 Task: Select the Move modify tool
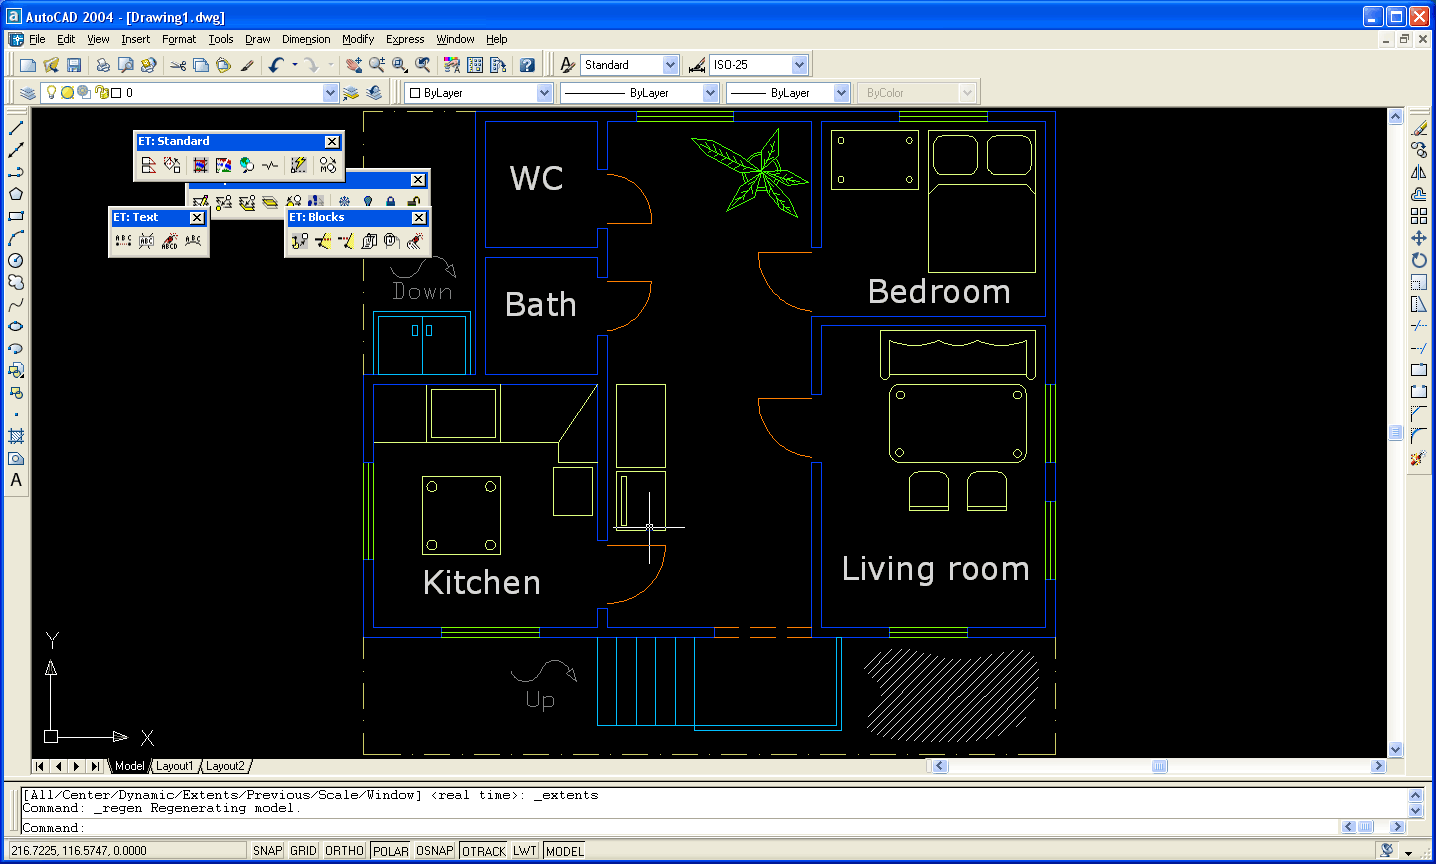pyautogui.click(x=1419, y=238)
